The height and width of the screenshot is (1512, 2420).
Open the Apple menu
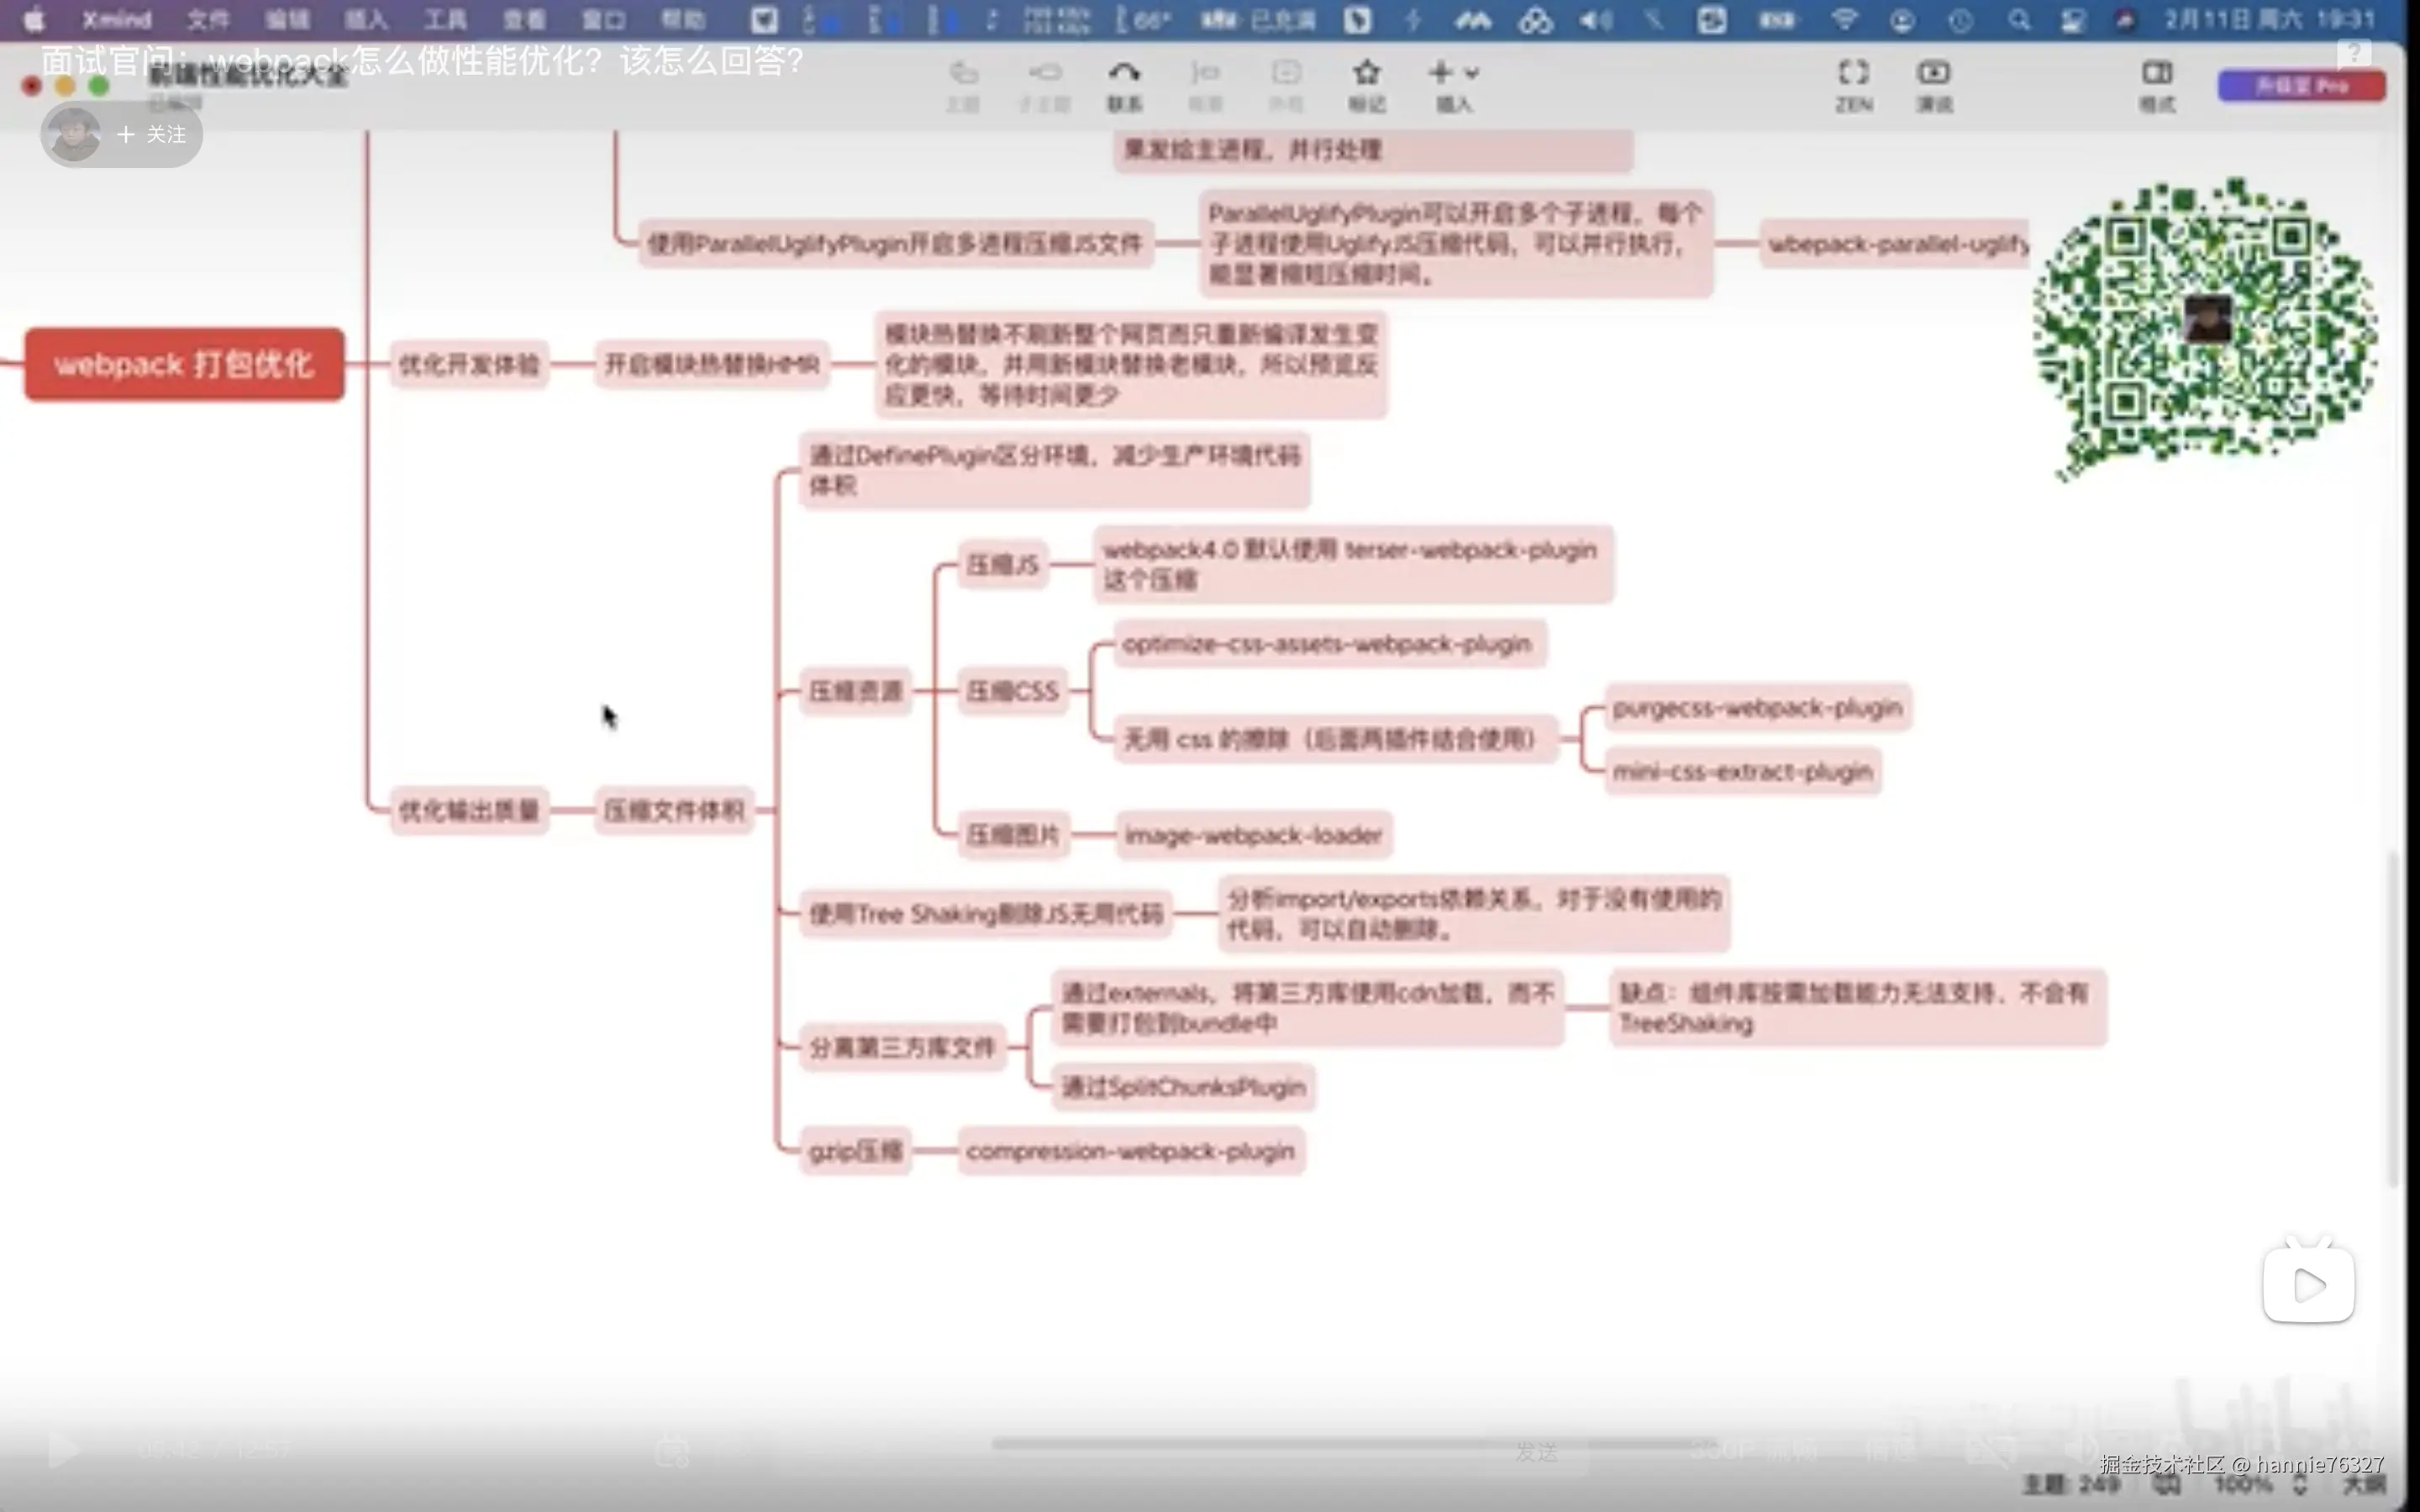33,20
